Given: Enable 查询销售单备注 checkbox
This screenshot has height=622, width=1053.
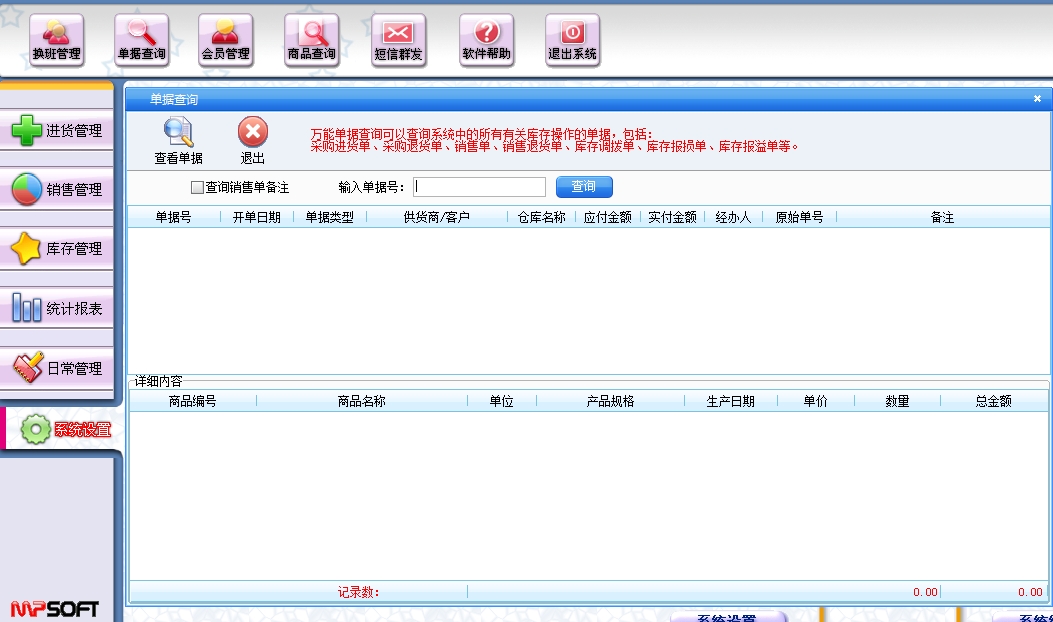Looking at the screenshot, I should 197,187.
